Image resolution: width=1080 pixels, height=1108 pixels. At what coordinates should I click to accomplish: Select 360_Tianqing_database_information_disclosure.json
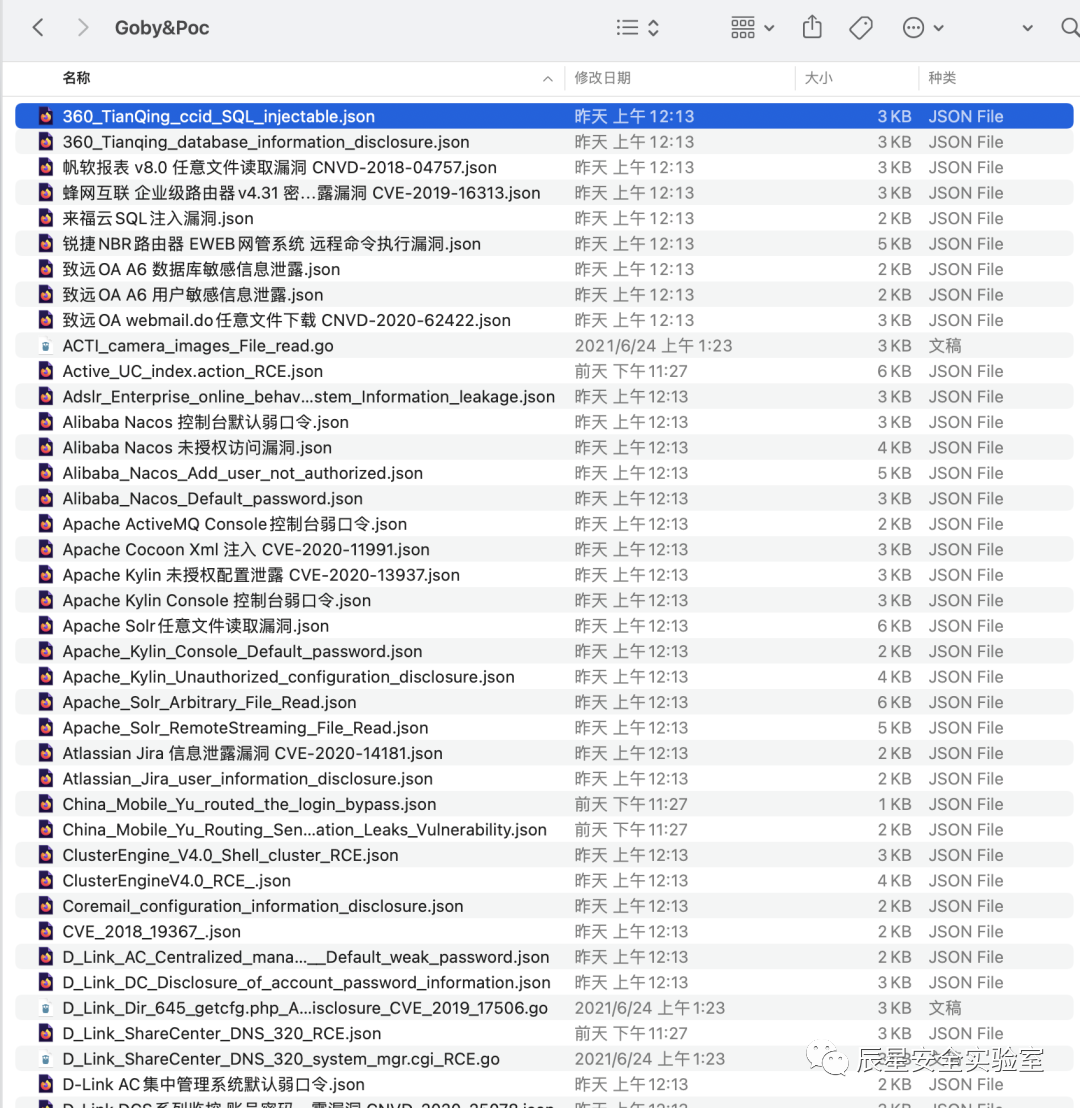[544, 141]
